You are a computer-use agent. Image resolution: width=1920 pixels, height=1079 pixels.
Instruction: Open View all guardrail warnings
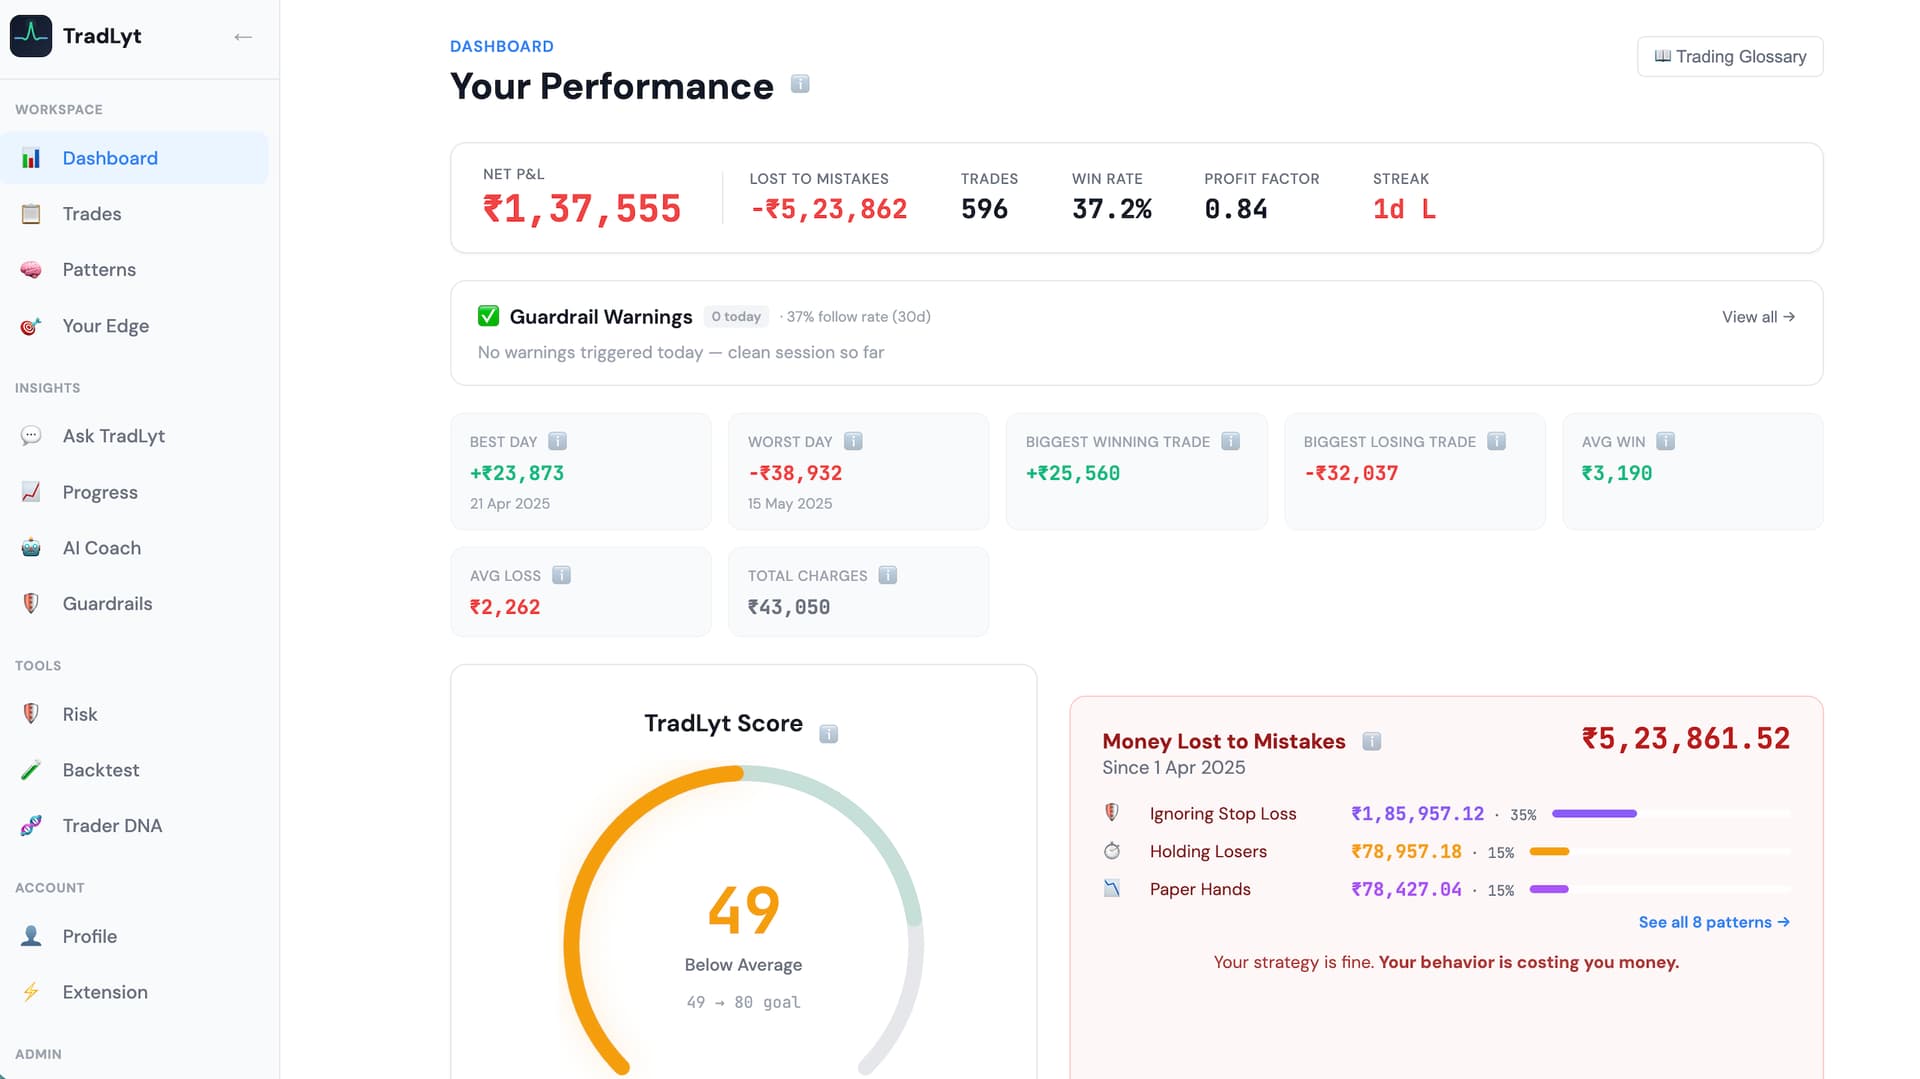click(1758, 317)
